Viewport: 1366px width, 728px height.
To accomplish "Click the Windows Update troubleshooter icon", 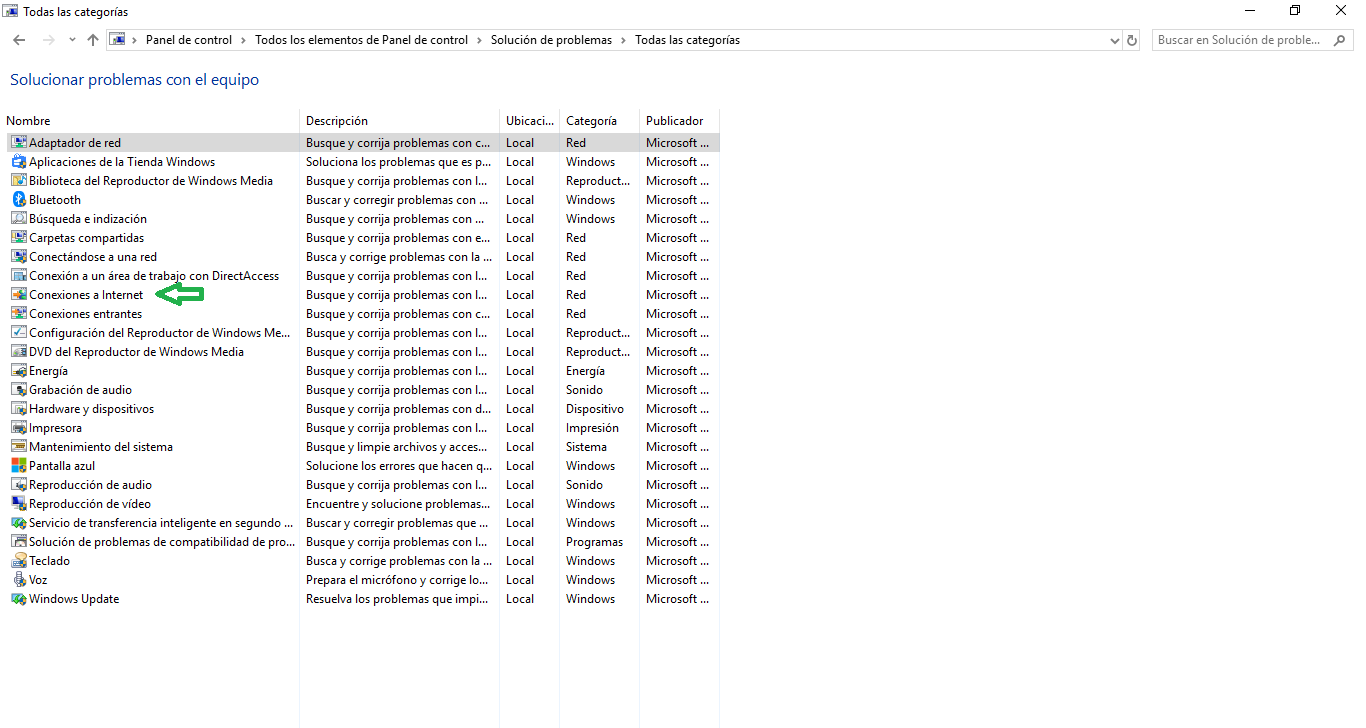I will pyautogui.click(x=19, y=599).
